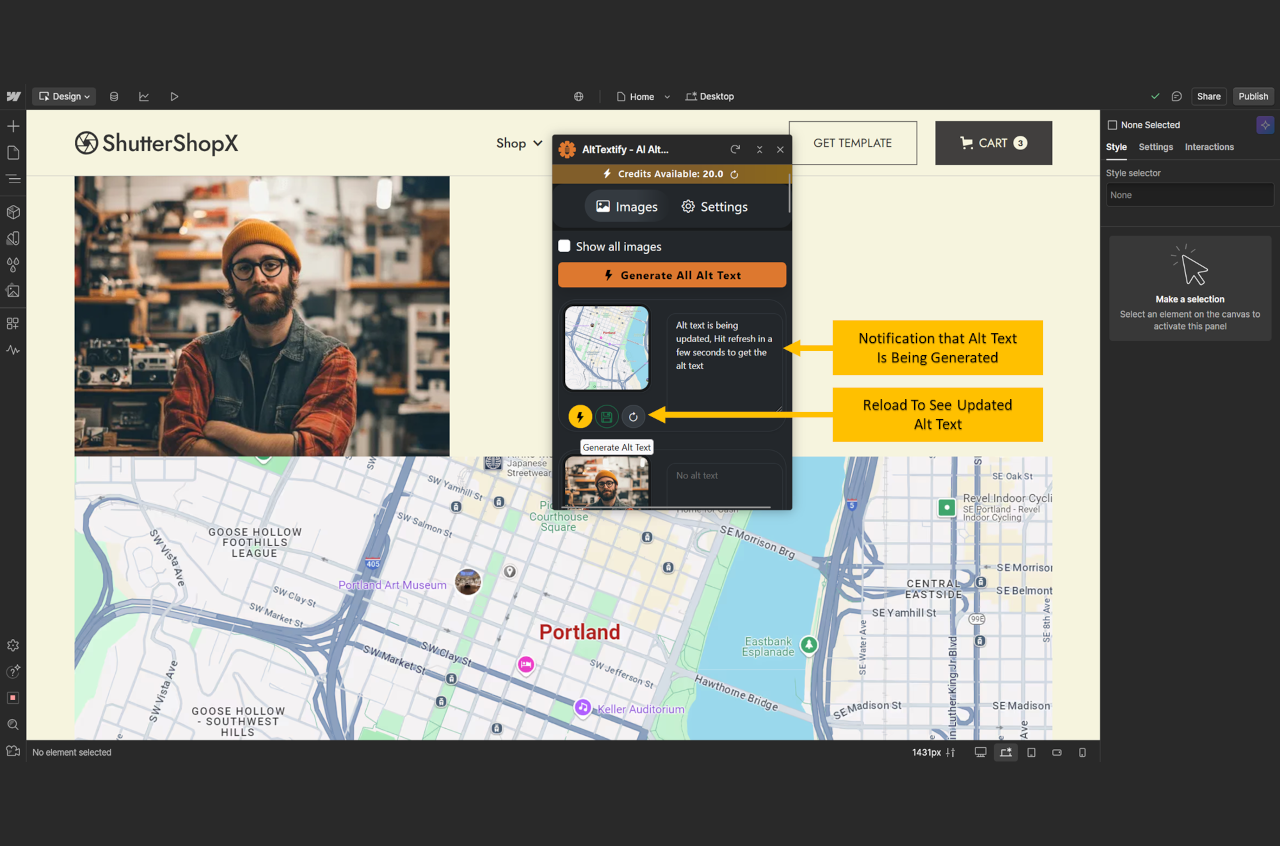Image resolution: width=1280 pixels, height=846 pixels.
Task: Switch to the Interactions tab
Action: (x=1209, y=147)
